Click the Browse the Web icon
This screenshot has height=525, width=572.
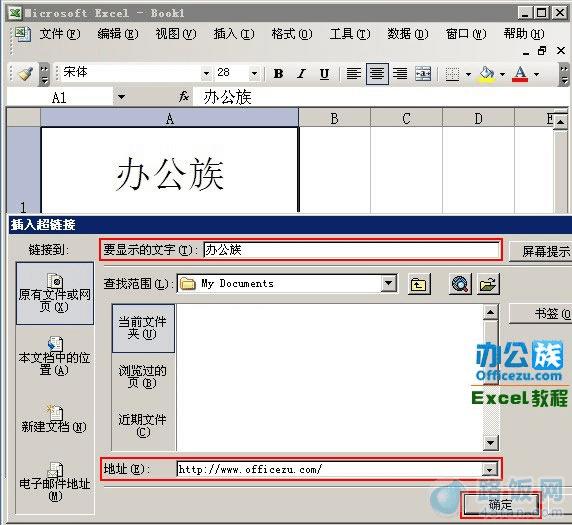pos(460,283)
